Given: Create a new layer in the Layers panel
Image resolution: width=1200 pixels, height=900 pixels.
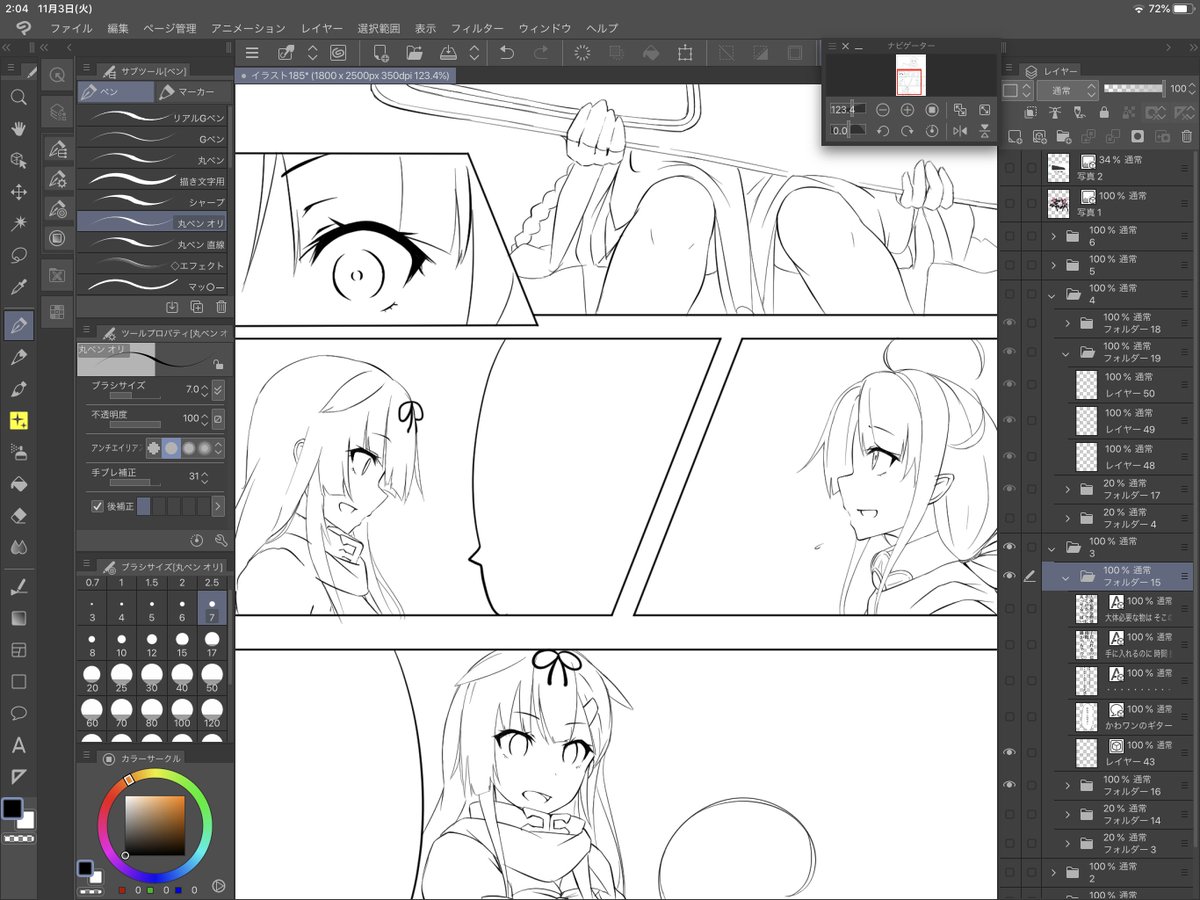Looking at the screenshot, I should point(1015,137).
